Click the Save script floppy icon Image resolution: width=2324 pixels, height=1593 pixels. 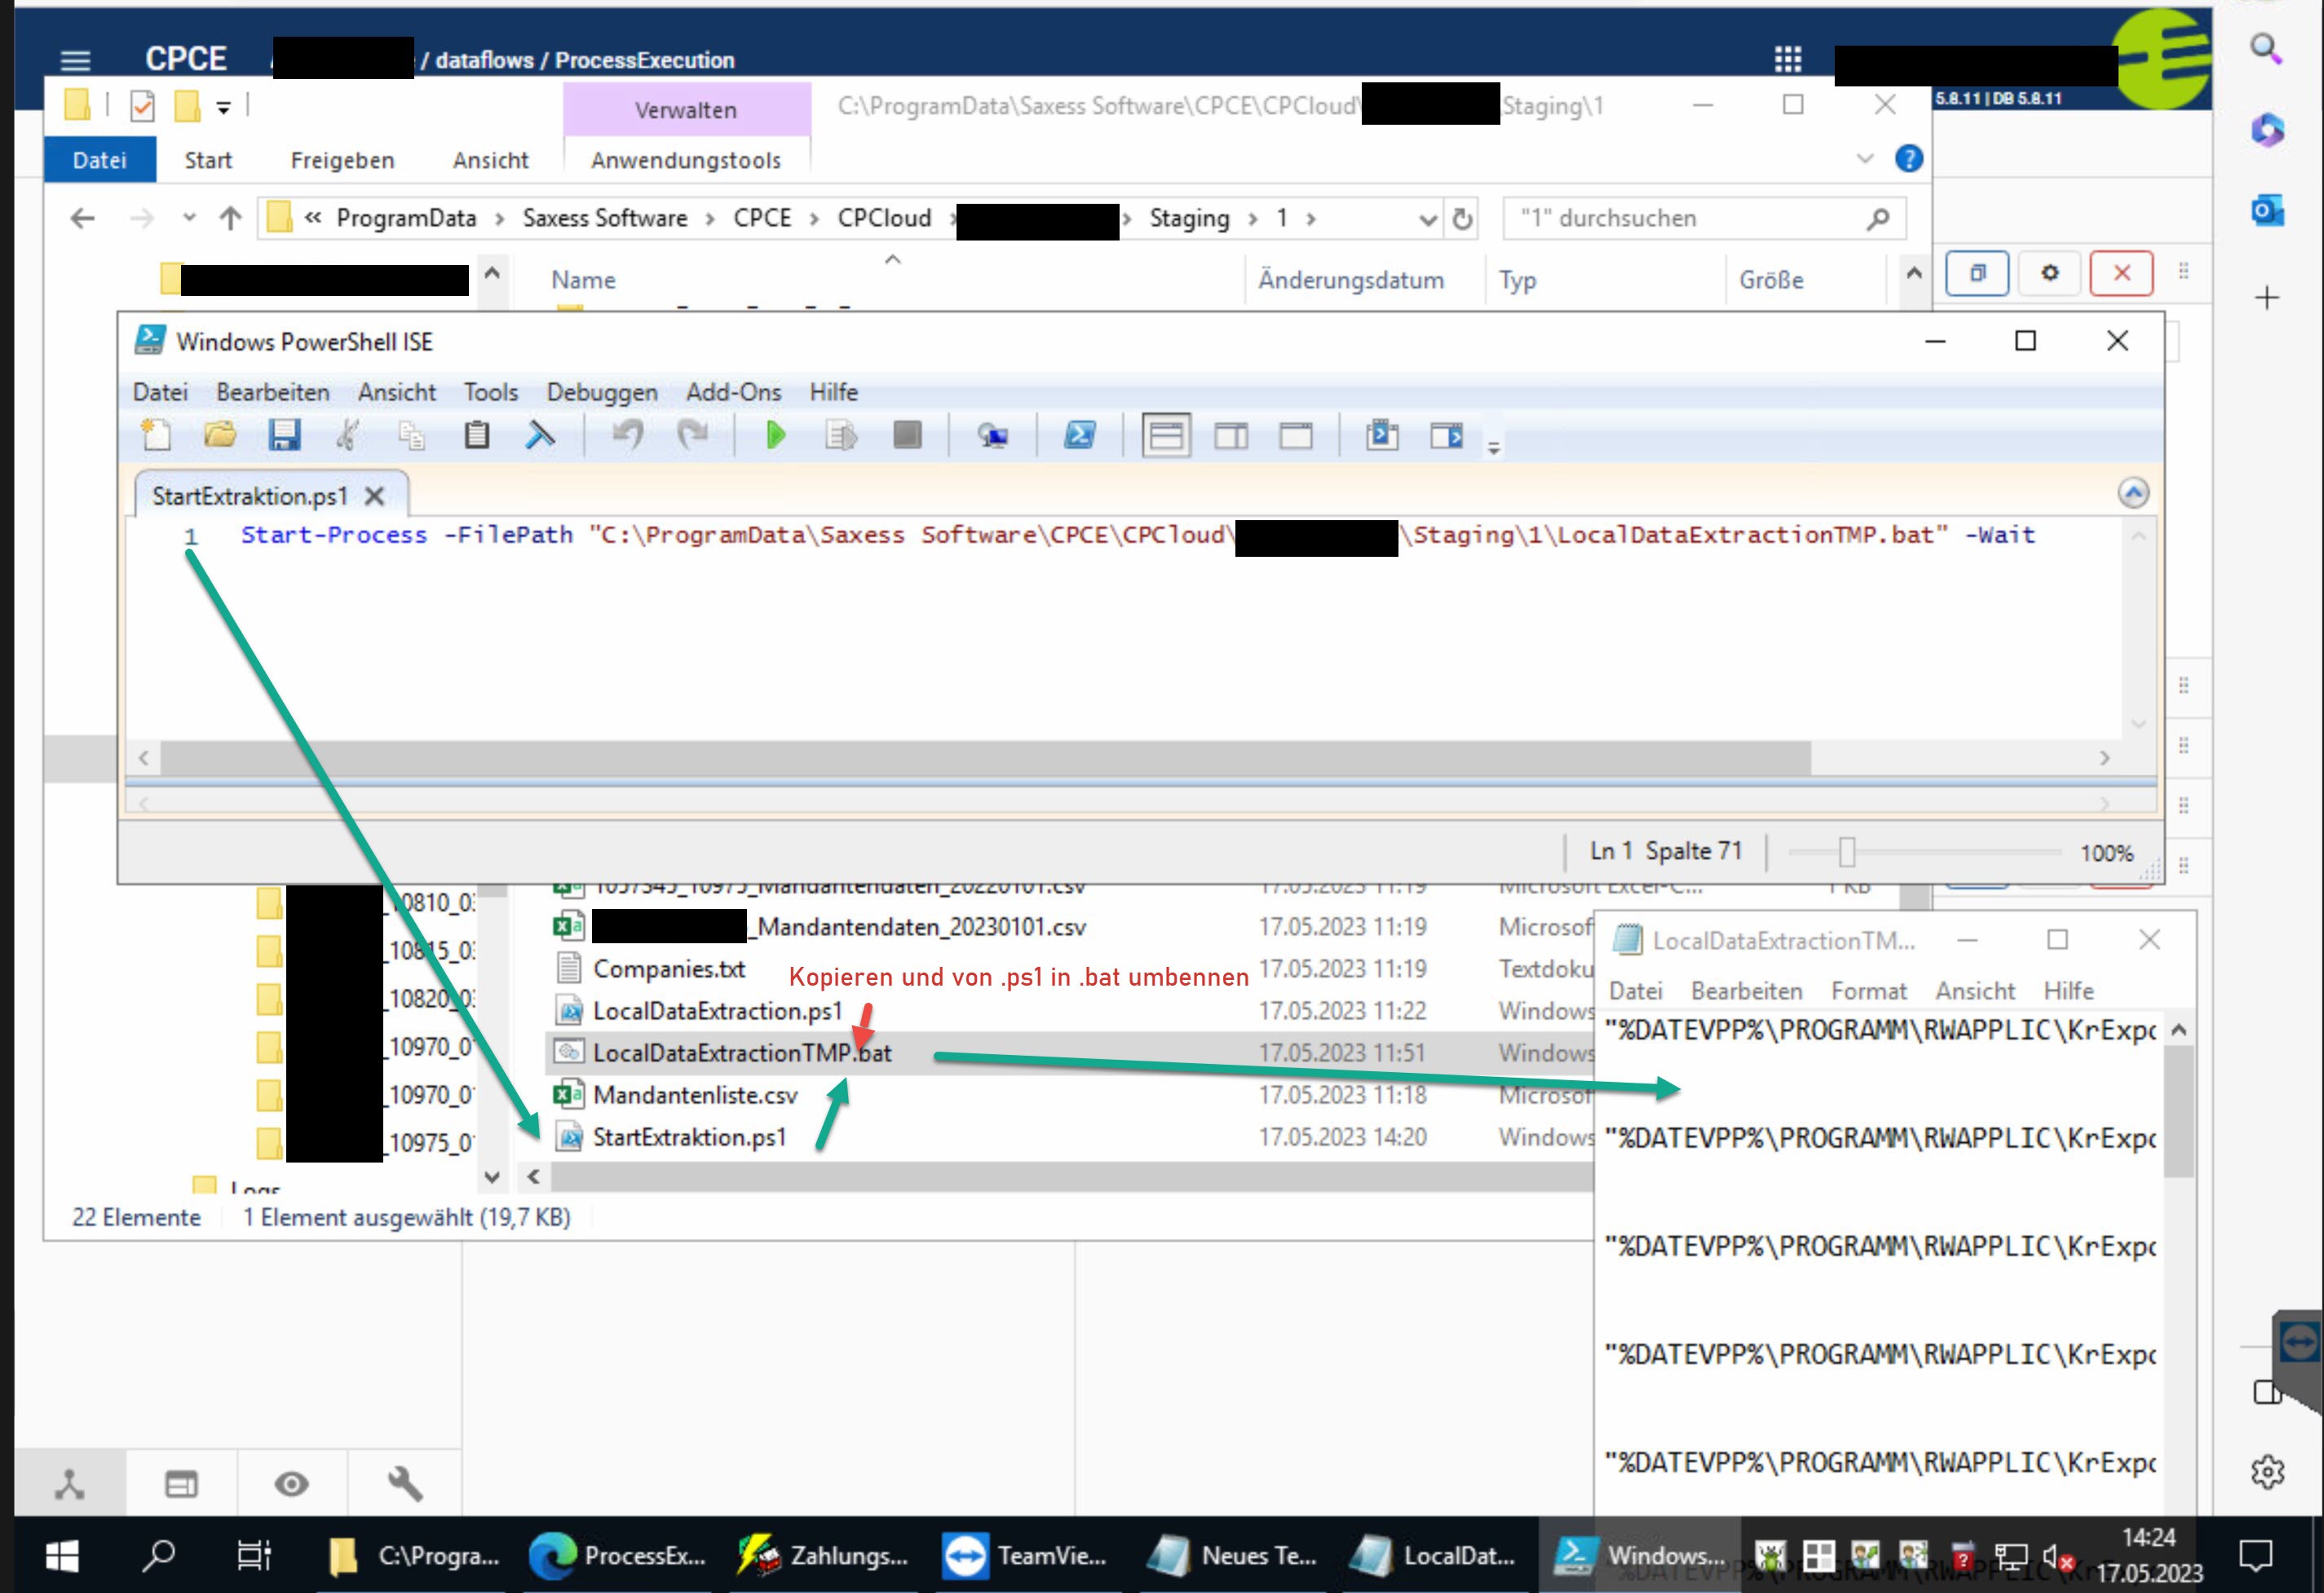[284, 436]
